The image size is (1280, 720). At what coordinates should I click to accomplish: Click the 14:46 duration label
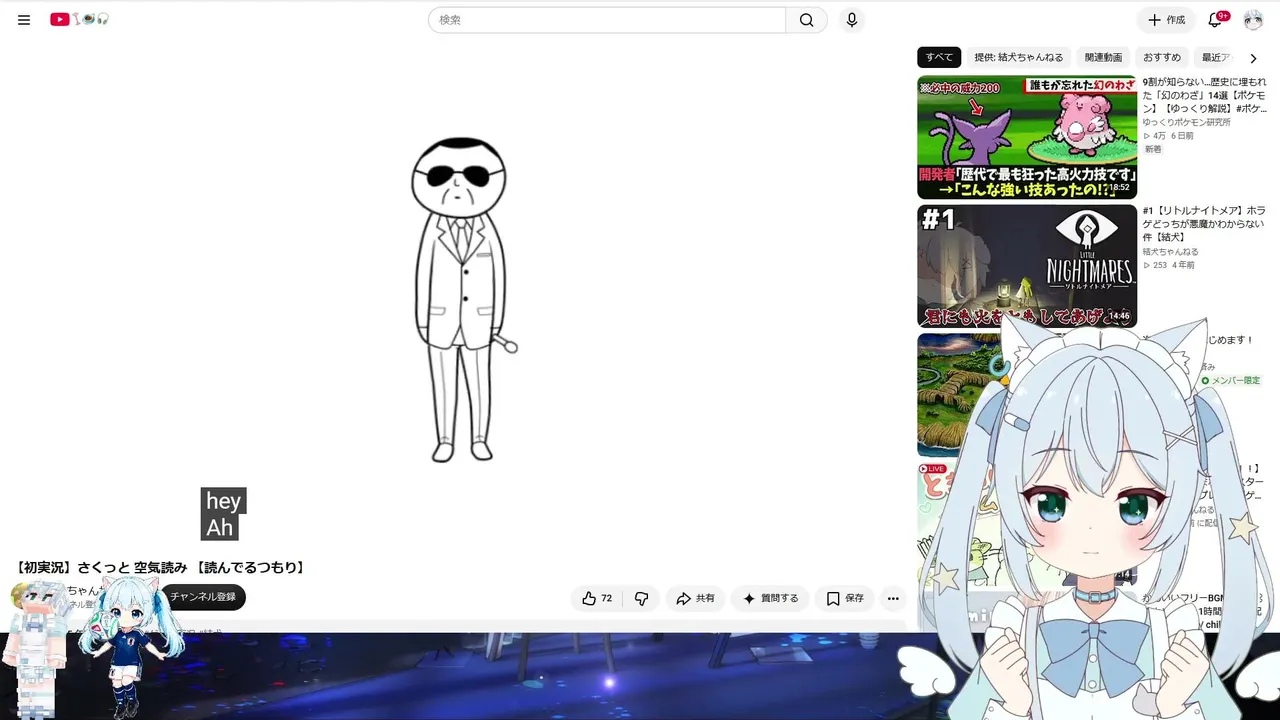pyautogui.click(x=1118, y=316)
